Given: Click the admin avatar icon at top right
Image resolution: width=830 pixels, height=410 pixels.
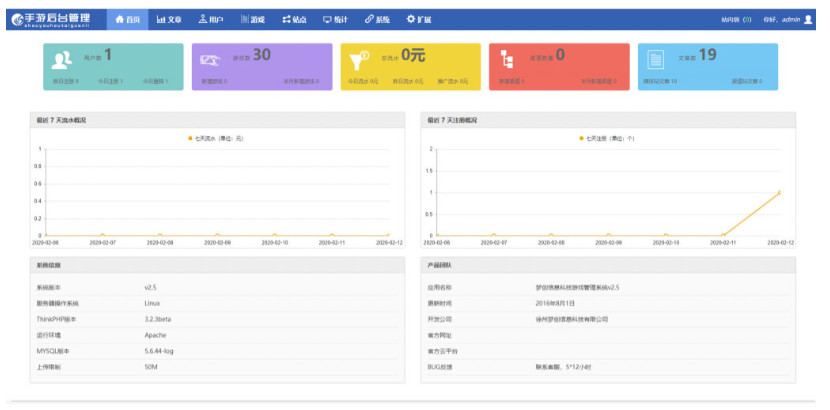Looking at the screenshot, I should coord(808,19).
